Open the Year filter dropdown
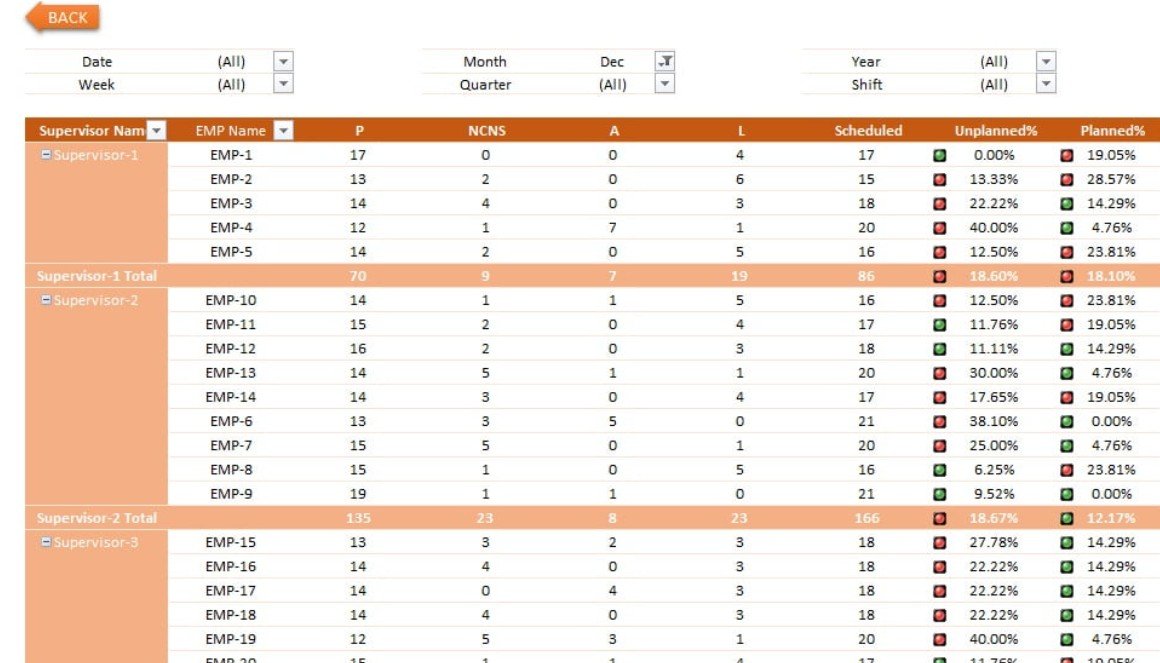 1046,61
